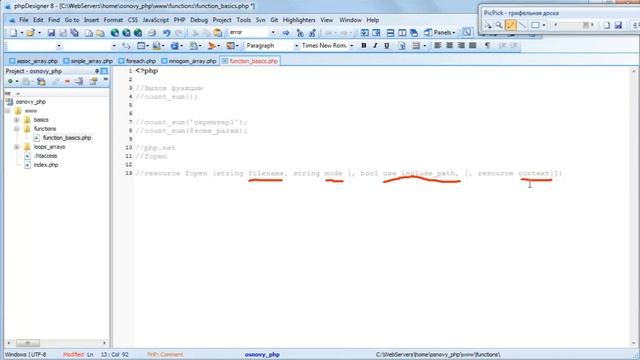Image resolution: width=640 pixels, height=360 pixels.
Task: Expand the loops_arrays folder
Action: [17, 147]
